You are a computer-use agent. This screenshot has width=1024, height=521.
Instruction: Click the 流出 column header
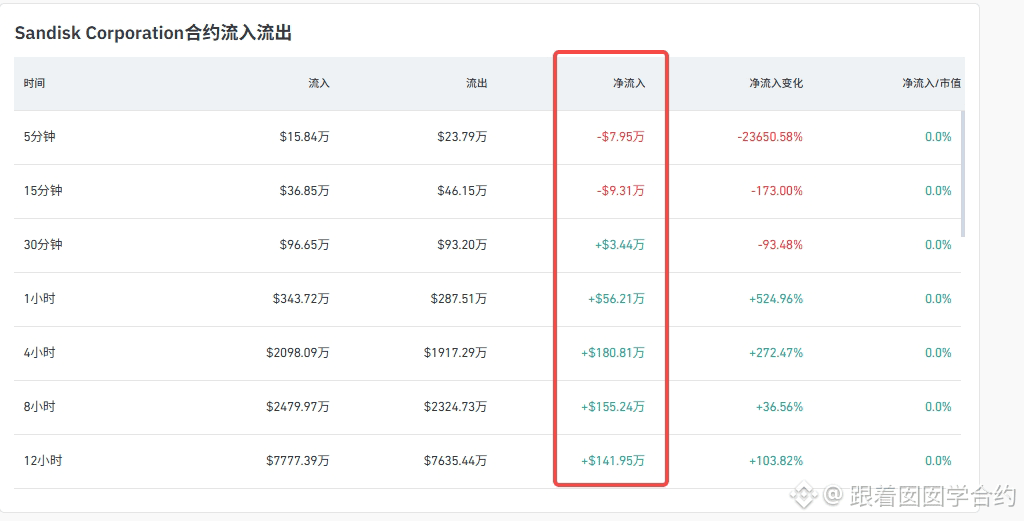pyautogui.click(x=476, y=83)
